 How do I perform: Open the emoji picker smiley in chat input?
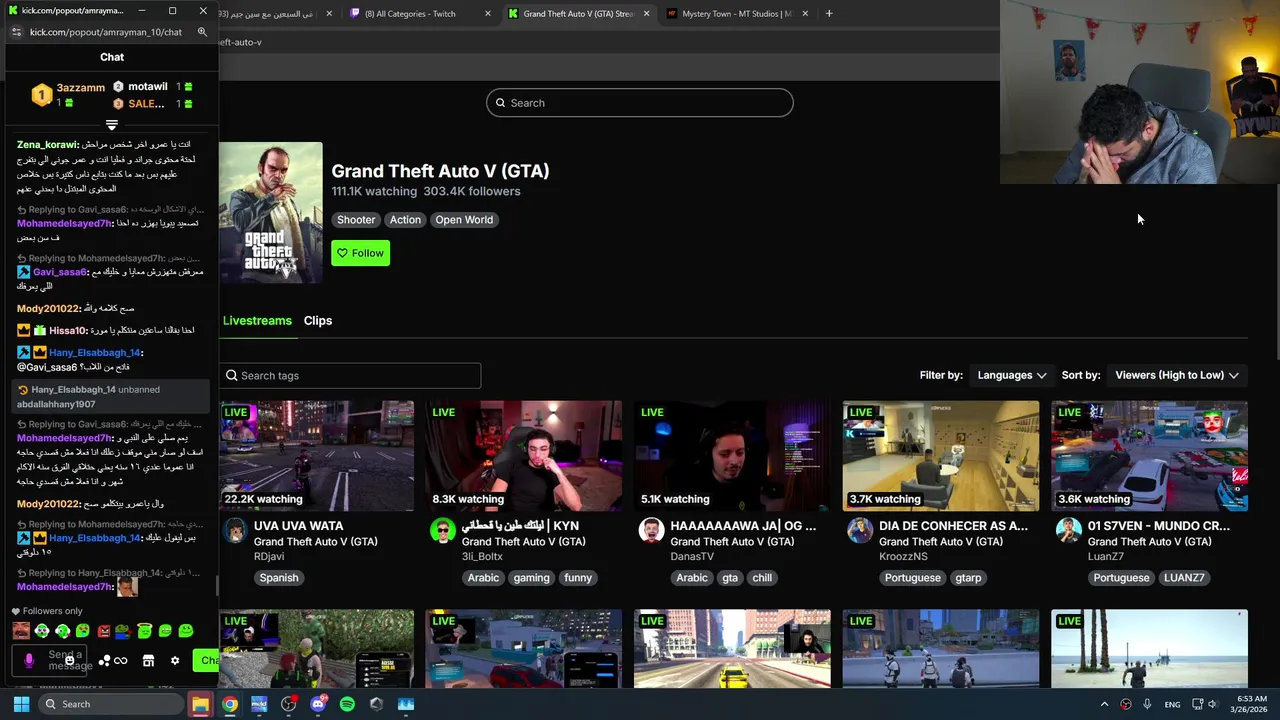click(69, 661)
